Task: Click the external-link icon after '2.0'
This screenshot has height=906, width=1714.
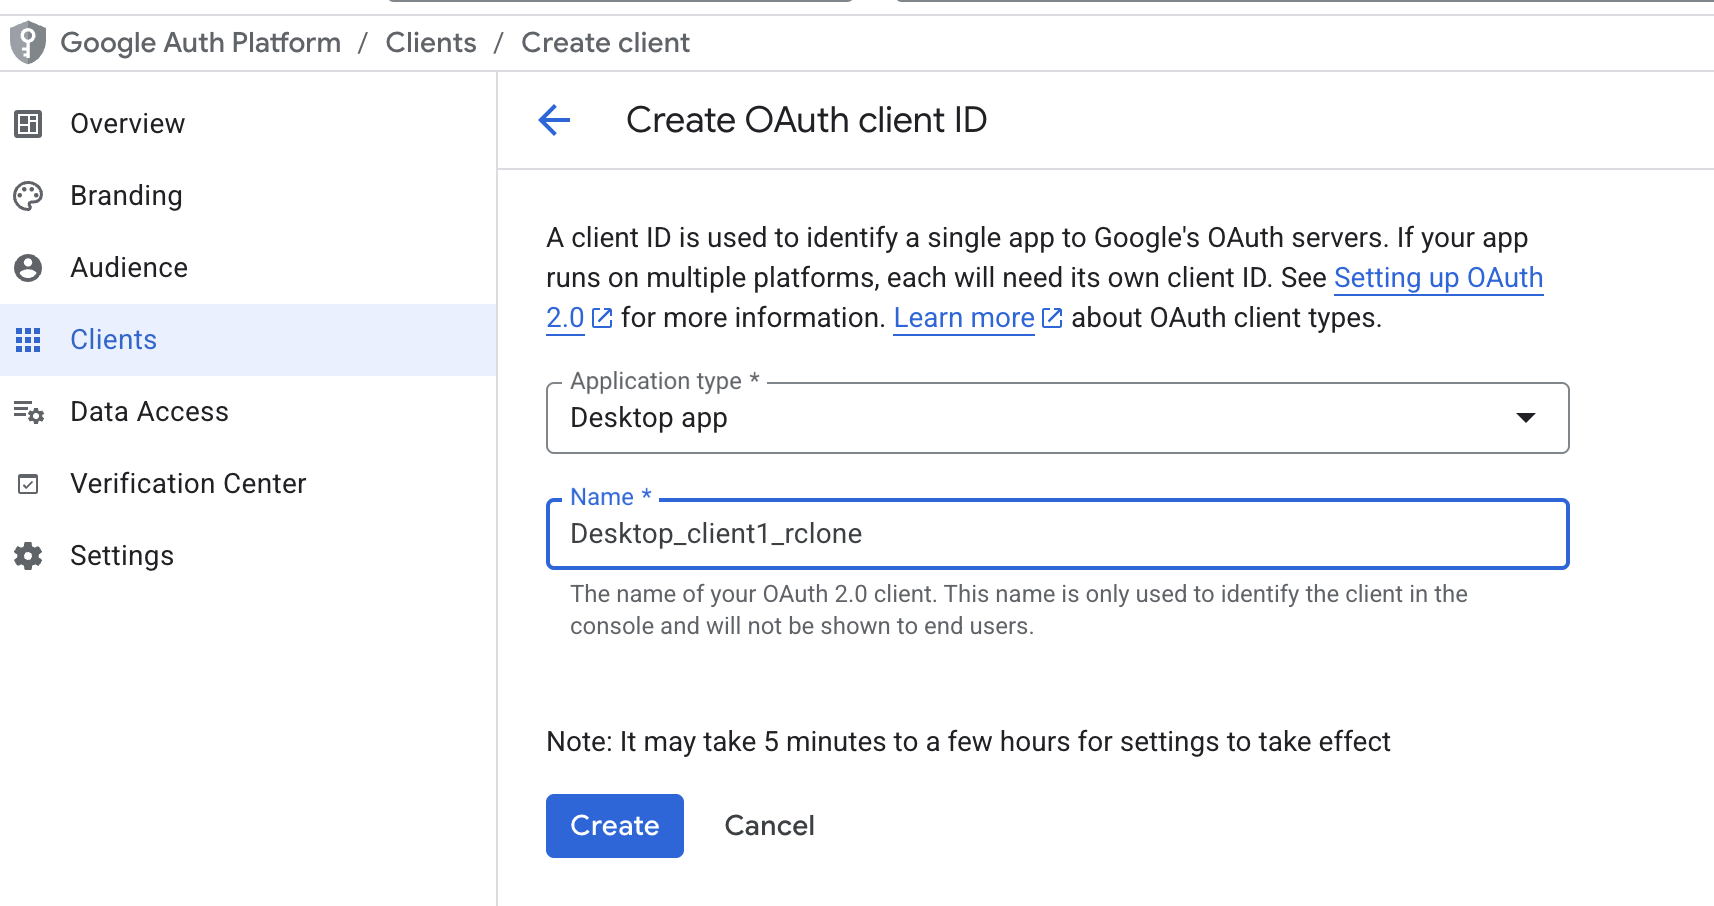Action: pos(602,318)
